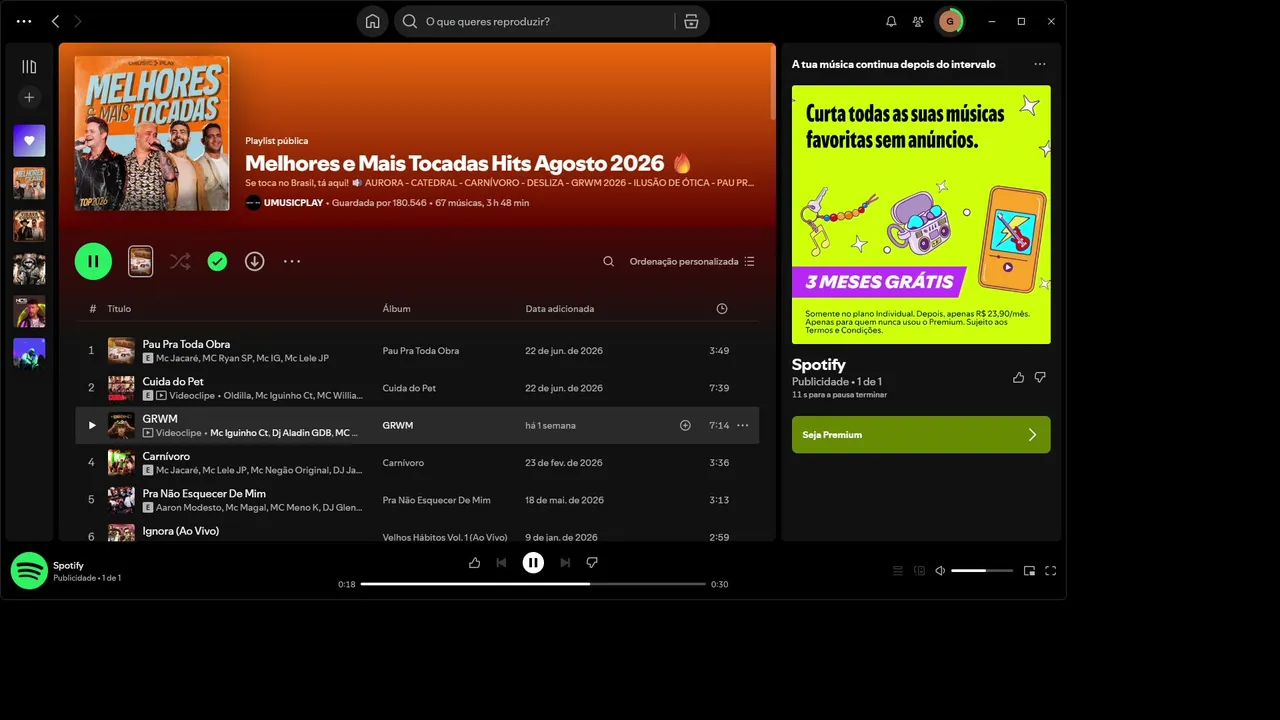Open more options for the playlist
This screenshot has height=720, width=1280.
tap(292, 261)
